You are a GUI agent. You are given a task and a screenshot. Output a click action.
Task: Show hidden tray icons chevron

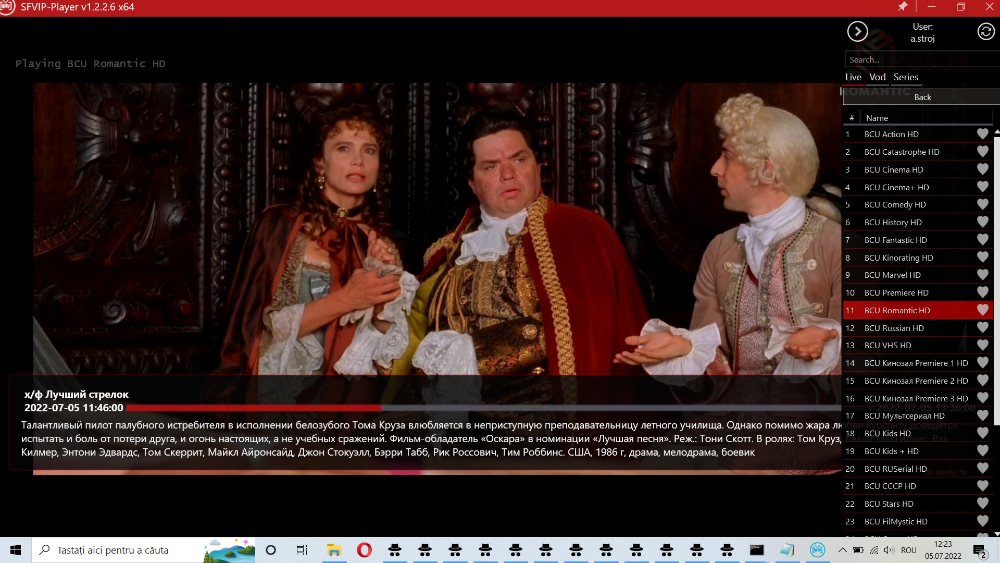(x=842, y=550)
